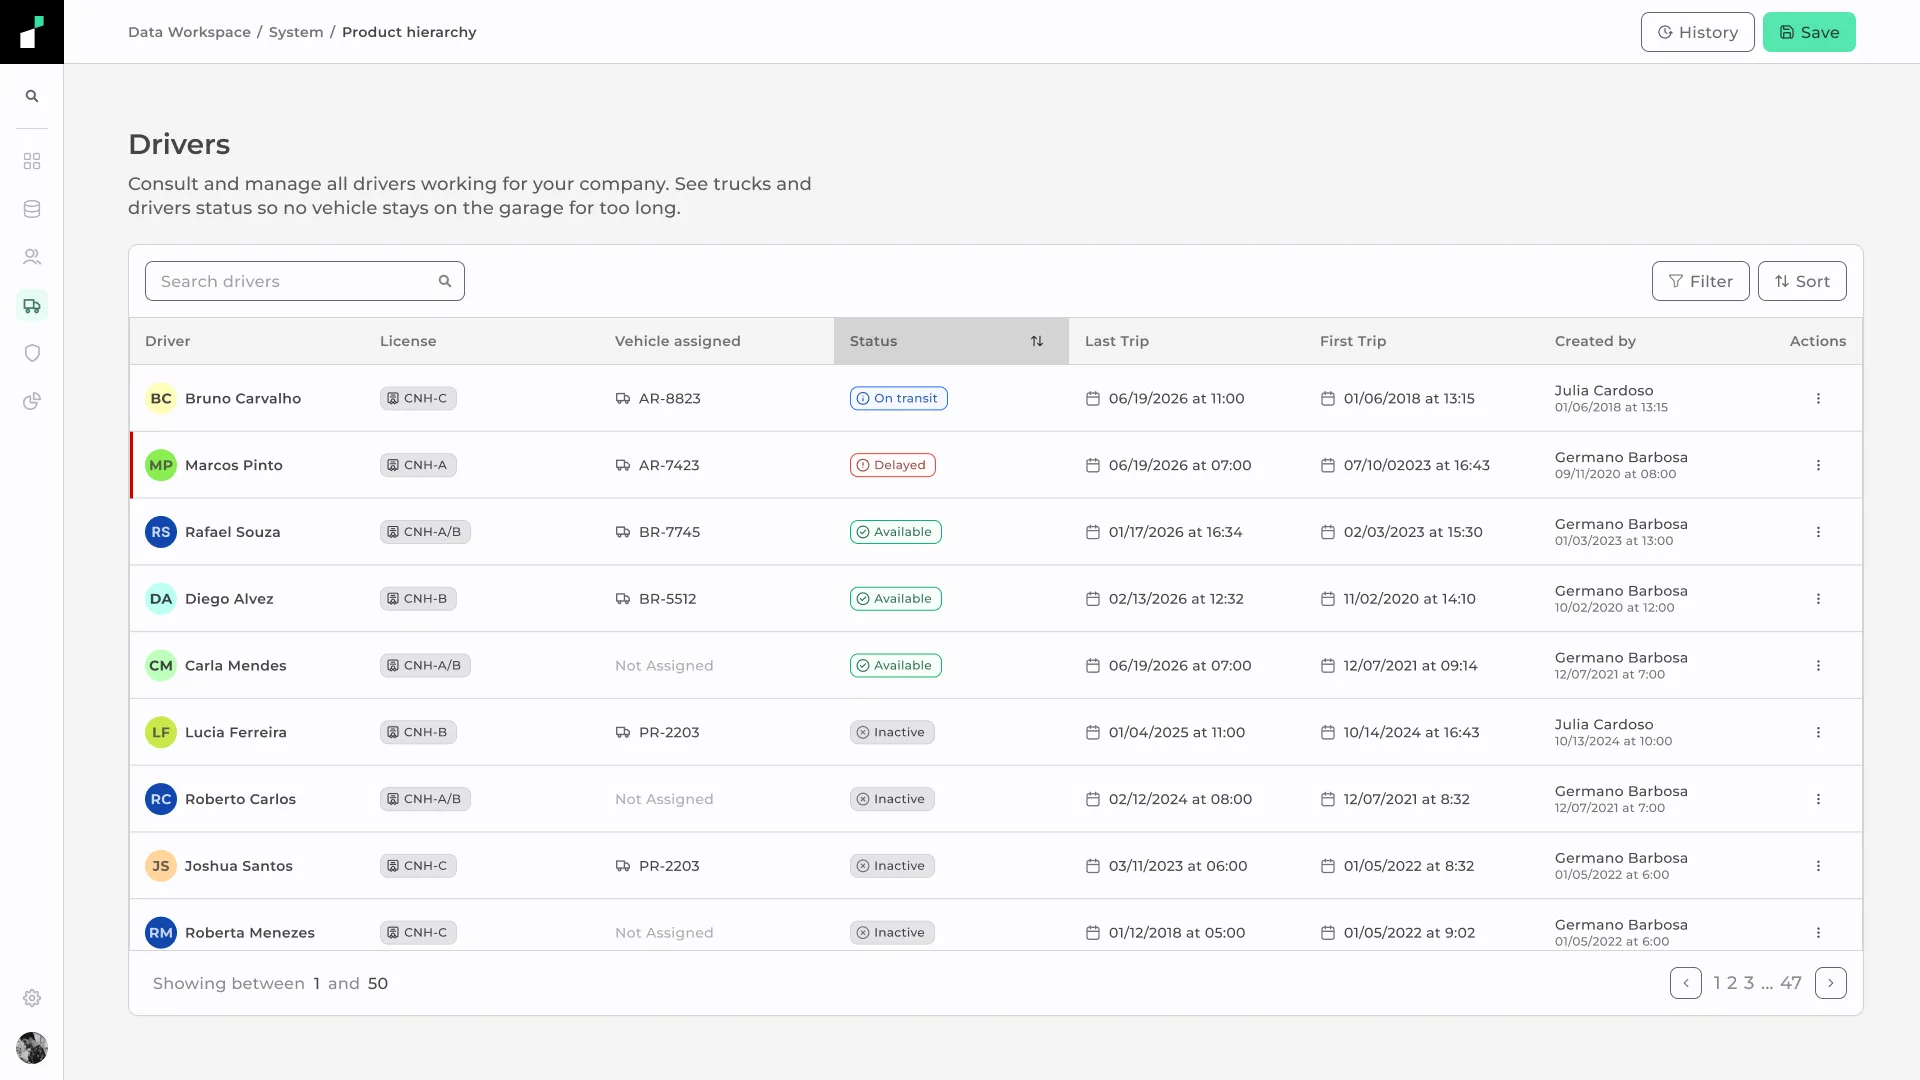Go to next page arrow
Viewport: 1920px width, 1080px height.
(x=1831, y=983)
